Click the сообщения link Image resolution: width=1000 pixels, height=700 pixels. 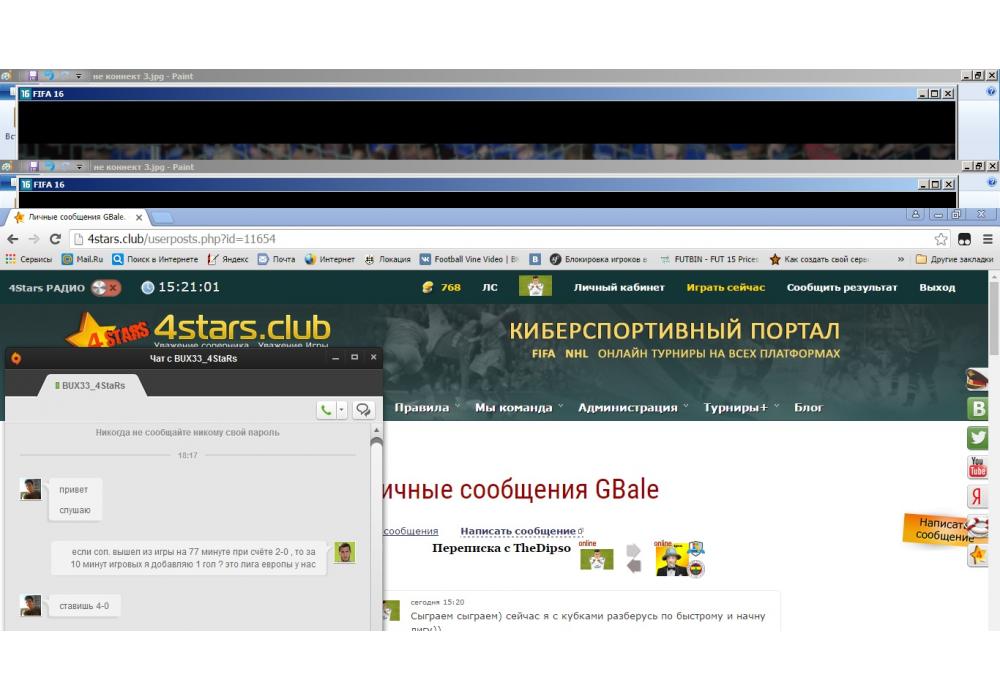(x=411, y=531)
